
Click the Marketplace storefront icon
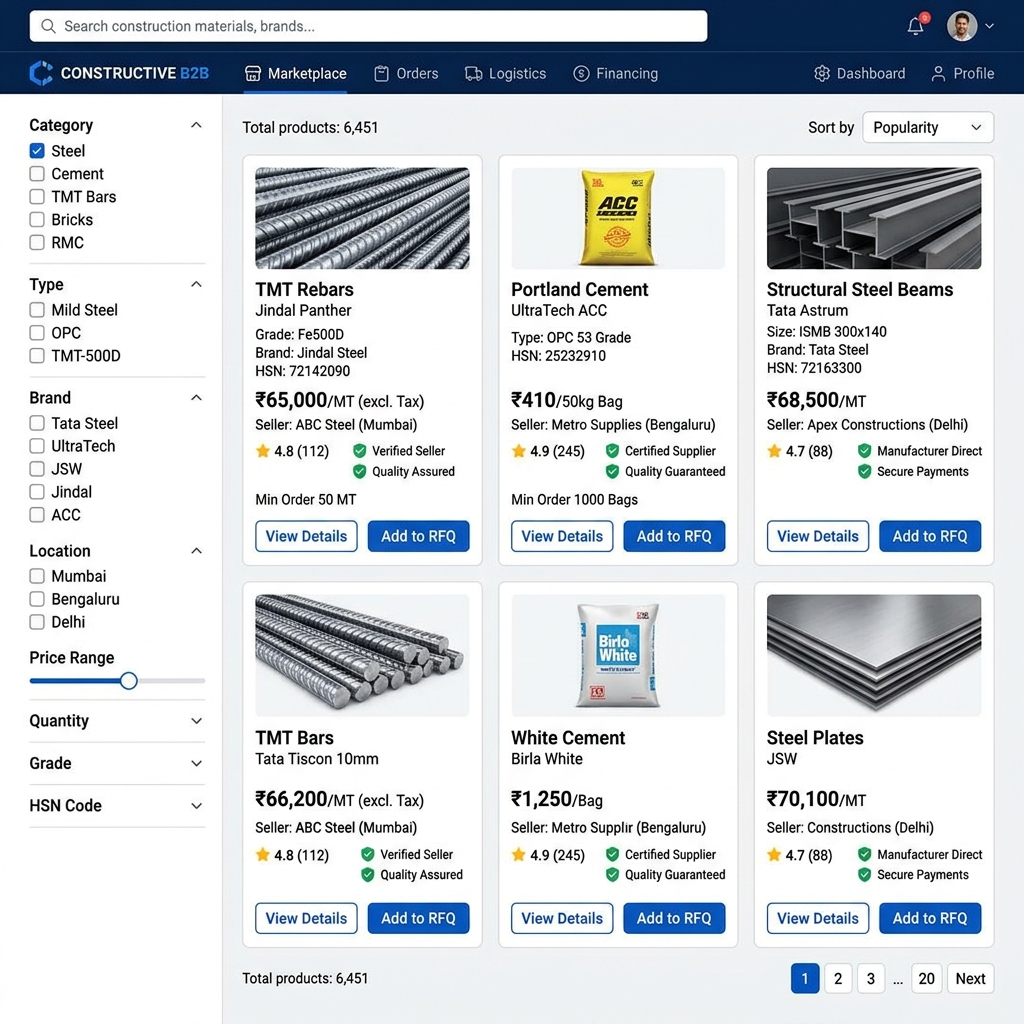coord(253,74)
